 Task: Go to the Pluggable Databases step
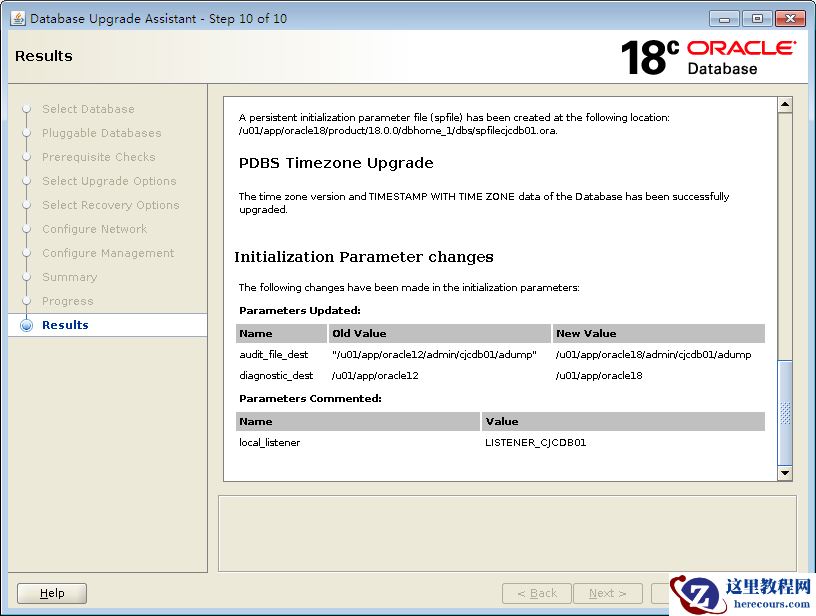(101, 133)
